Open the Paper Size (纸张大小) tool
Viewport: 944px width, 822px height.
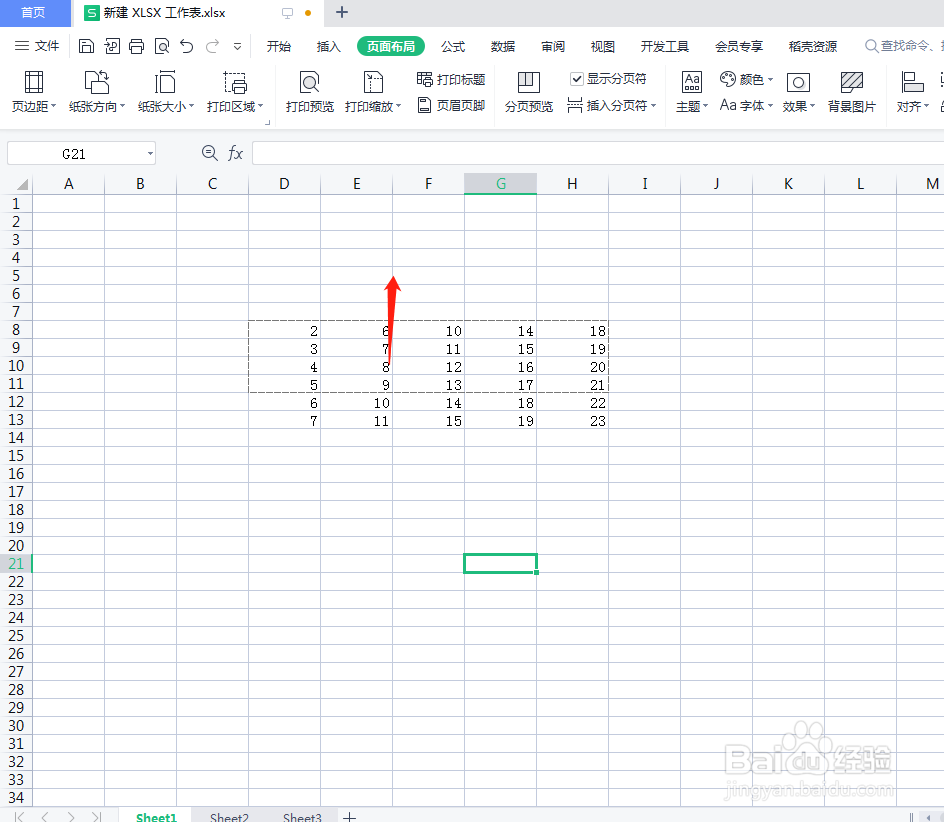[166, 92]
